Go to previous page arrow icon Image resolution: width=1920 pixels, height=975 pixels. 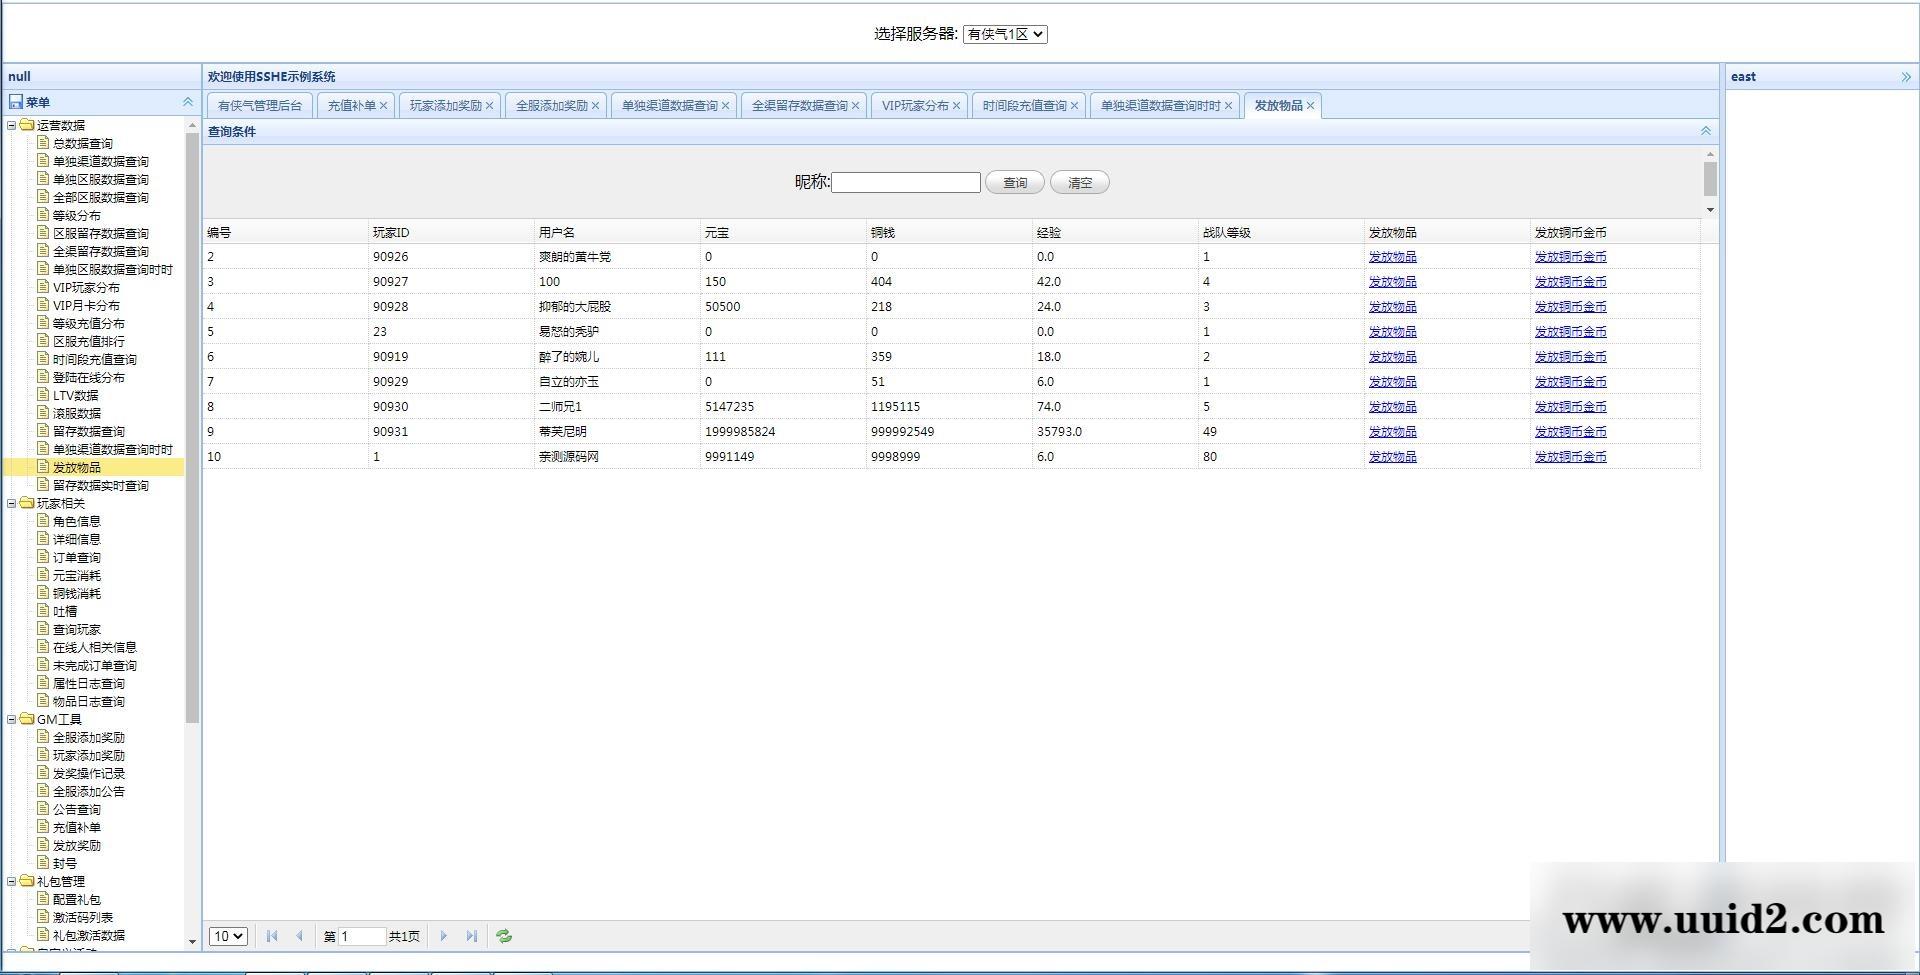[x=299, y=936]
